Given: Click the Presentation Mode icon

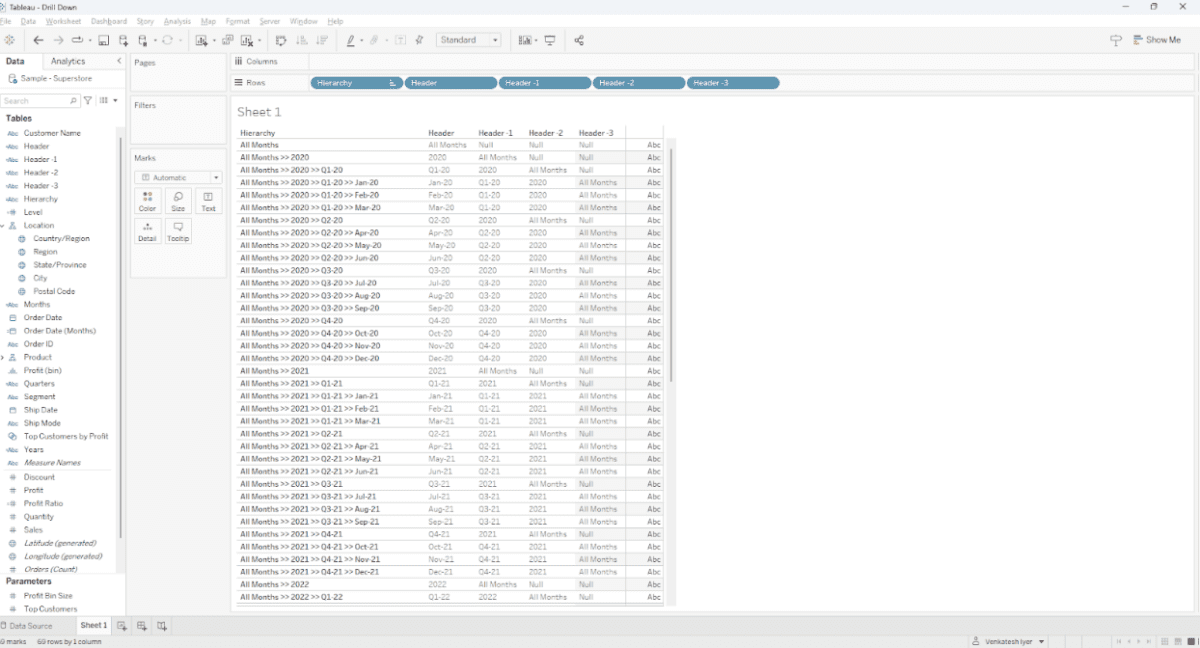Looking at the screenshot, I should [x=550, y=40].
